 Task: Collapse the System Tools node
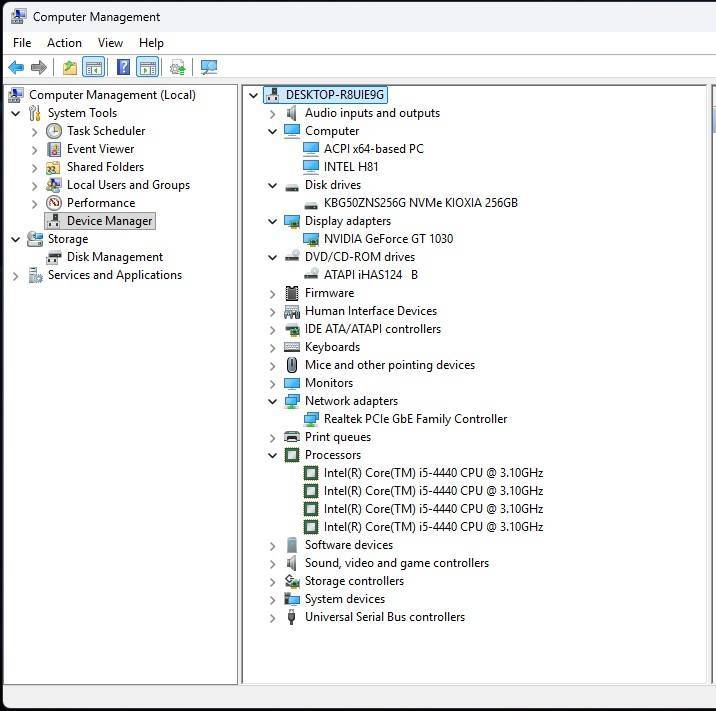(x=15, y=113)
